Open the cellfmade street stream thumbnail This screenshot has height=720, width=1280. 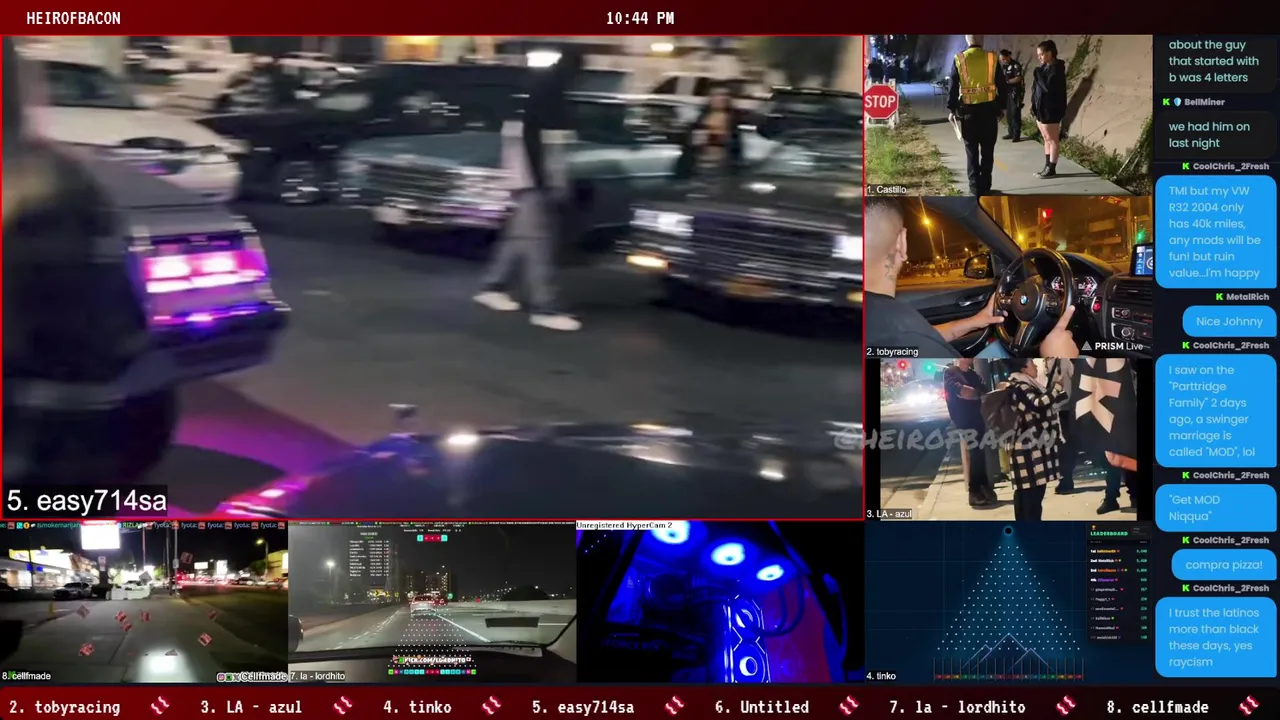pyautogui.click(x=144, y=602)
